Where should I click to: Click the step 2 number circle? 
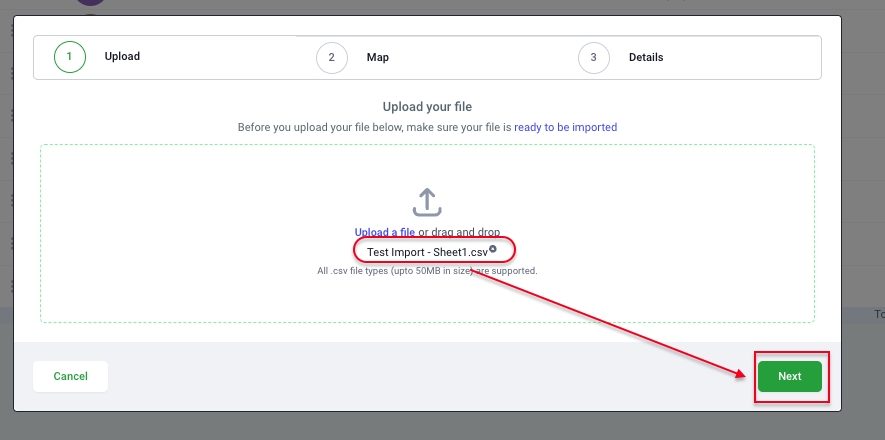331,57
